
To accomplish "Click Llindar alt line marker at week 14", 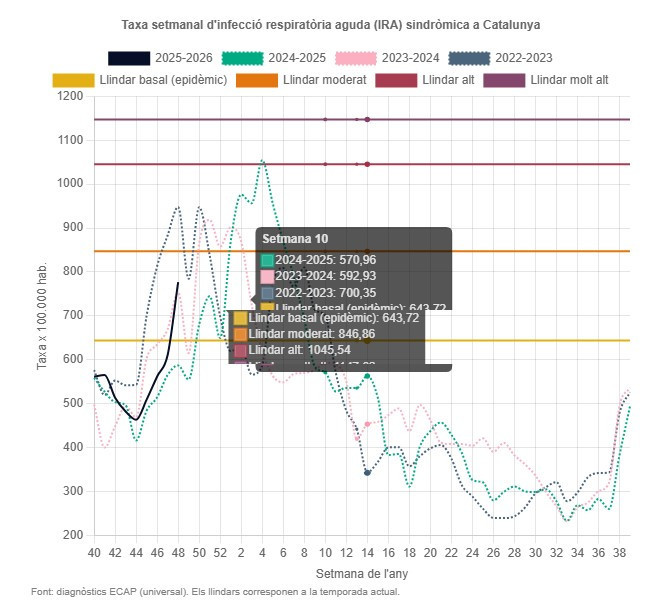I will 367,164.
